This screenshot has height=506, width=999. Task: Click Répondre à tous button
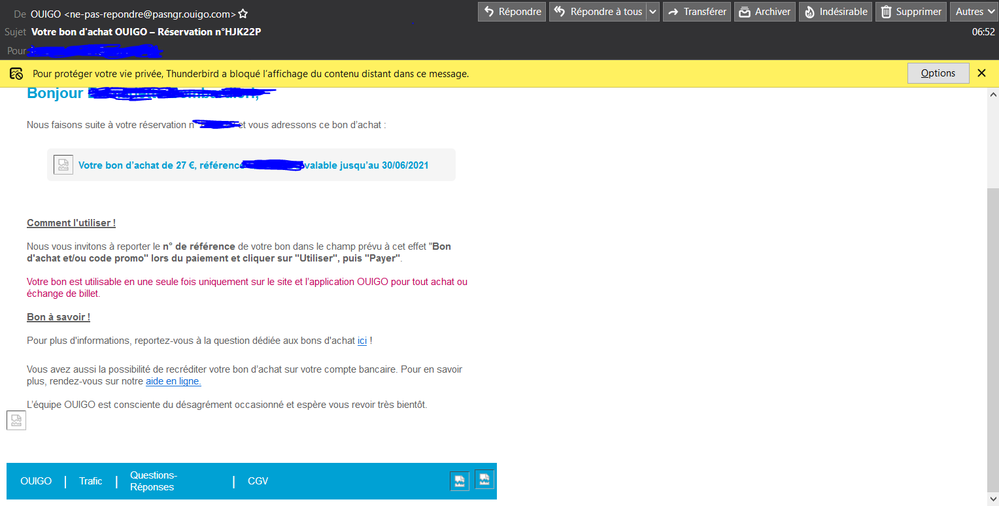click(598, 11)
